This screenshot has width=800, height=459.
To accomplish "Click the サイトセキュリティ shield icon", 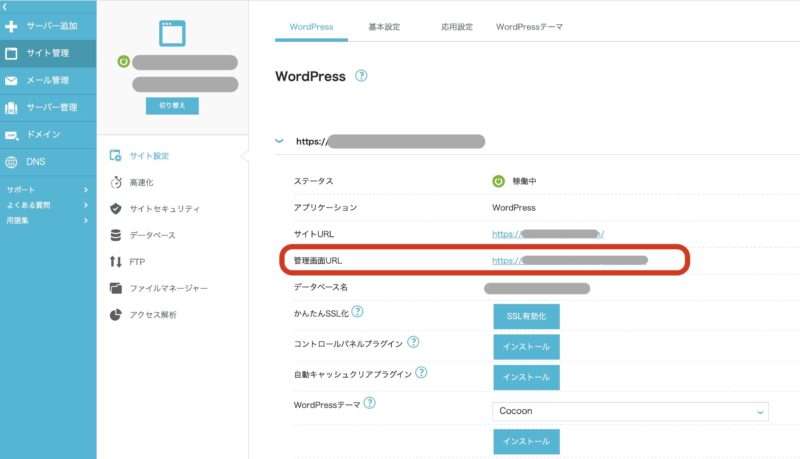I will (x=116, y=209).
